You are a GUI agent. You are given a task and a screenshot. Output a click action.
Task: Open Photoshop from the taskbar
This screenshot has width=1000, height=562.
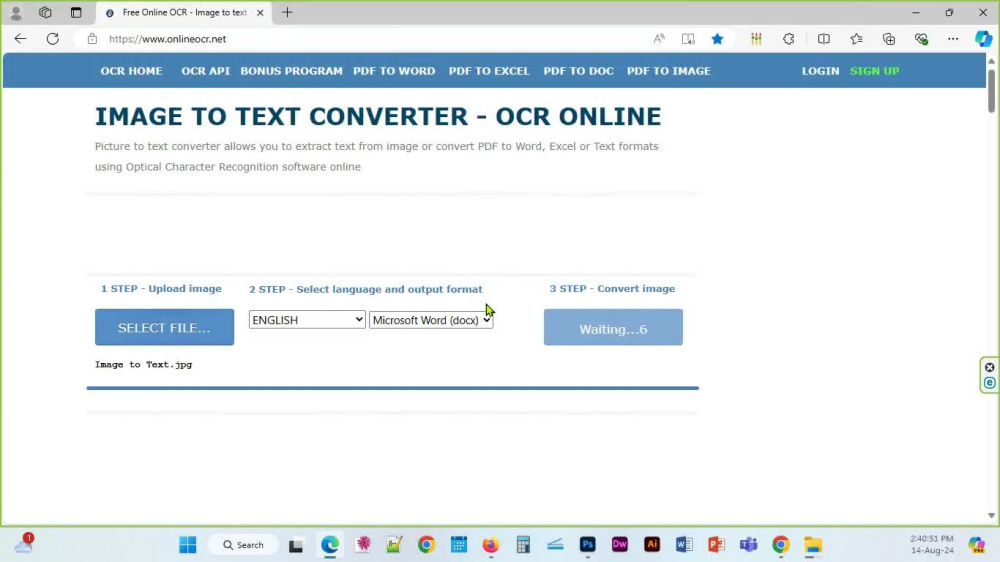point(587,545)
